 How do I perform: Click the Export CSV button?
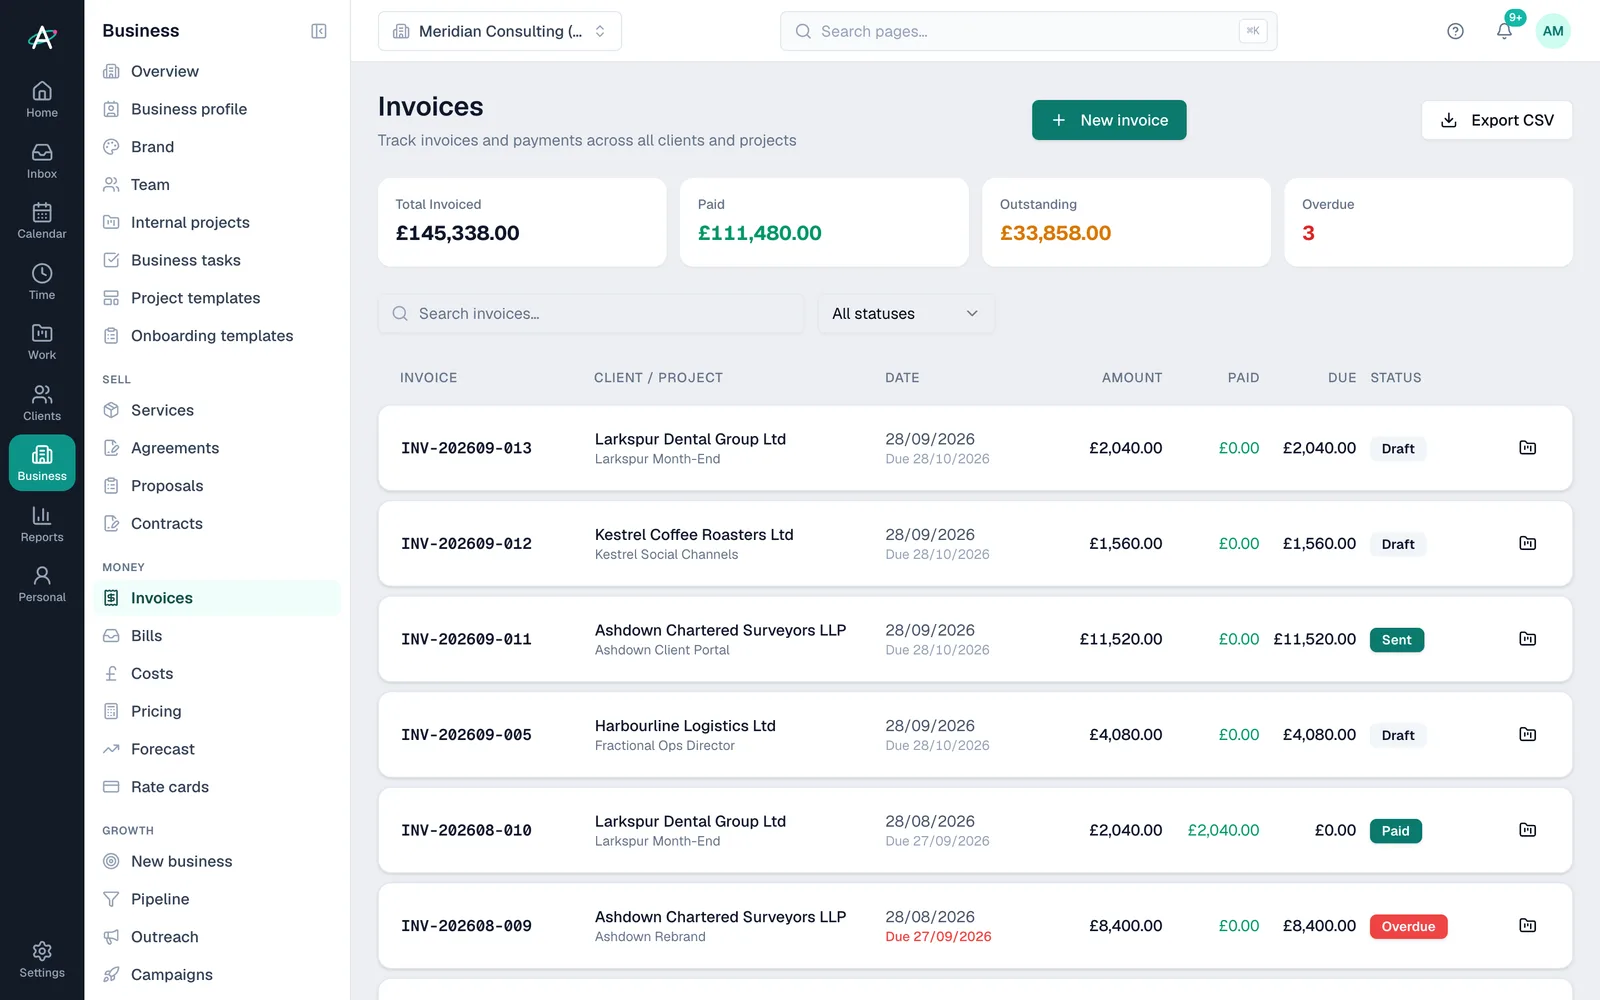[1497, 120]
